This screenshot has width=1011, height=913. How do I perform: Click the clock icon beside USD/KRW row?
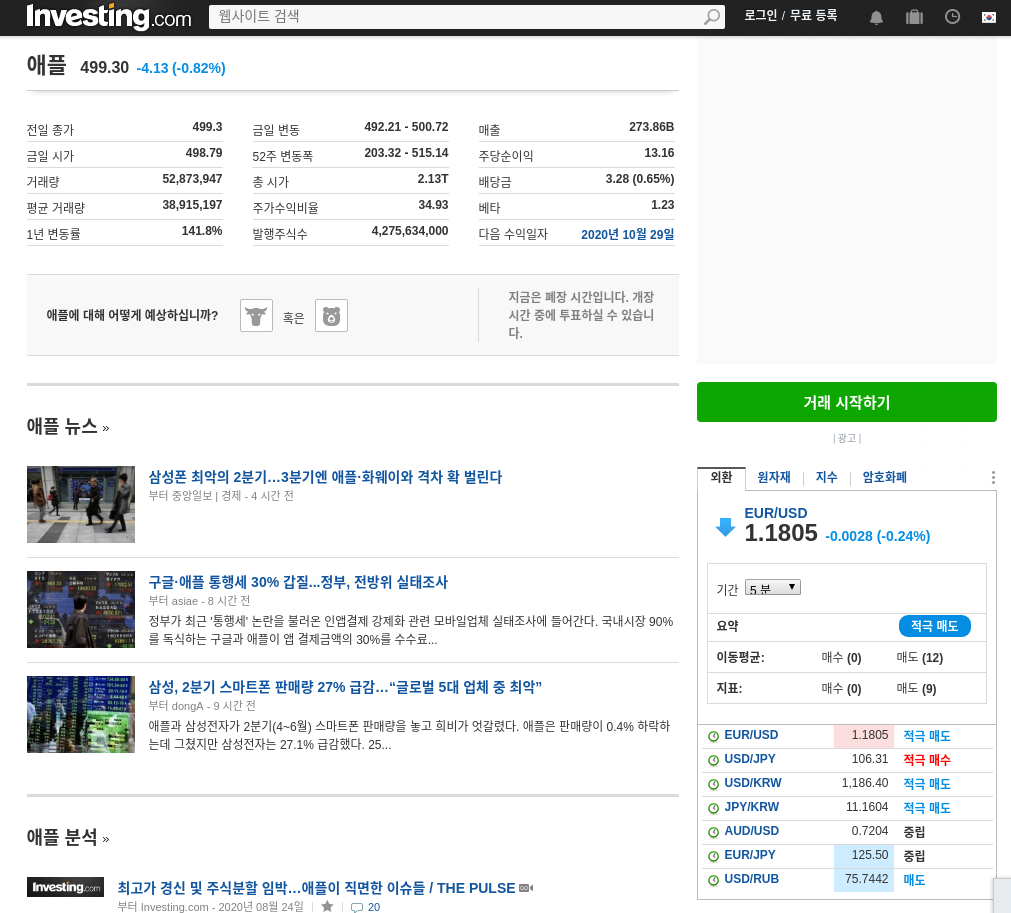click(x=713, y=784)
